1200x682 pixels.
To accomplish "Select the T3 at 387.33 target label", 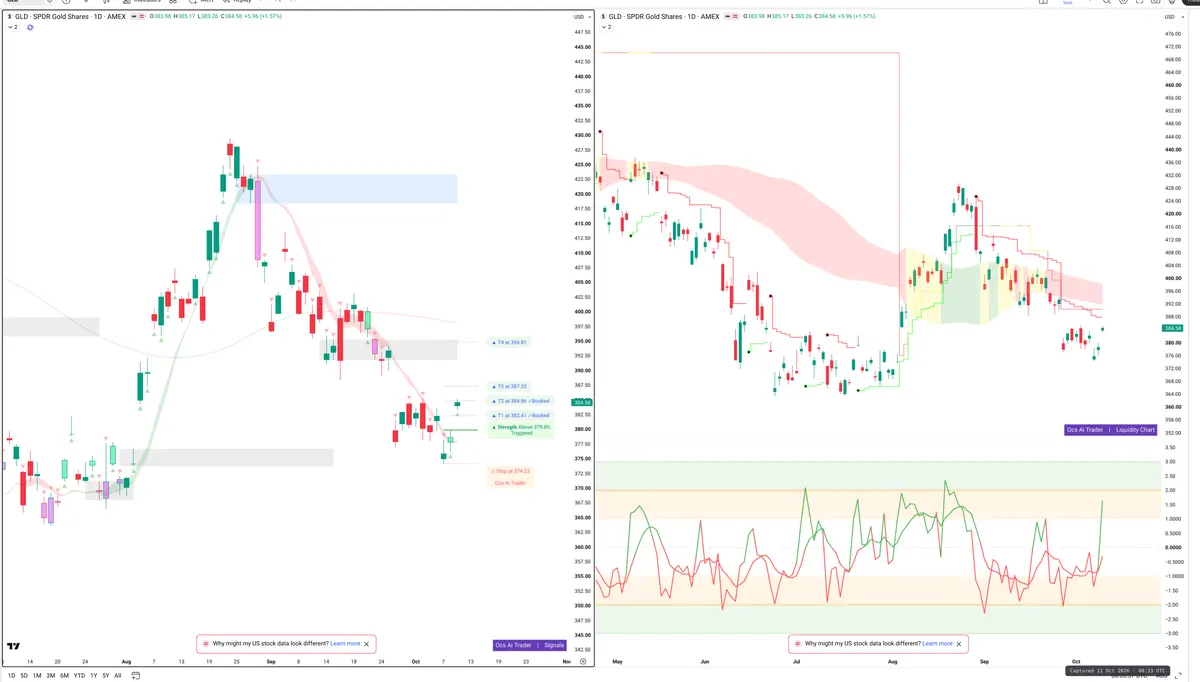I will [x=509, y=386].
